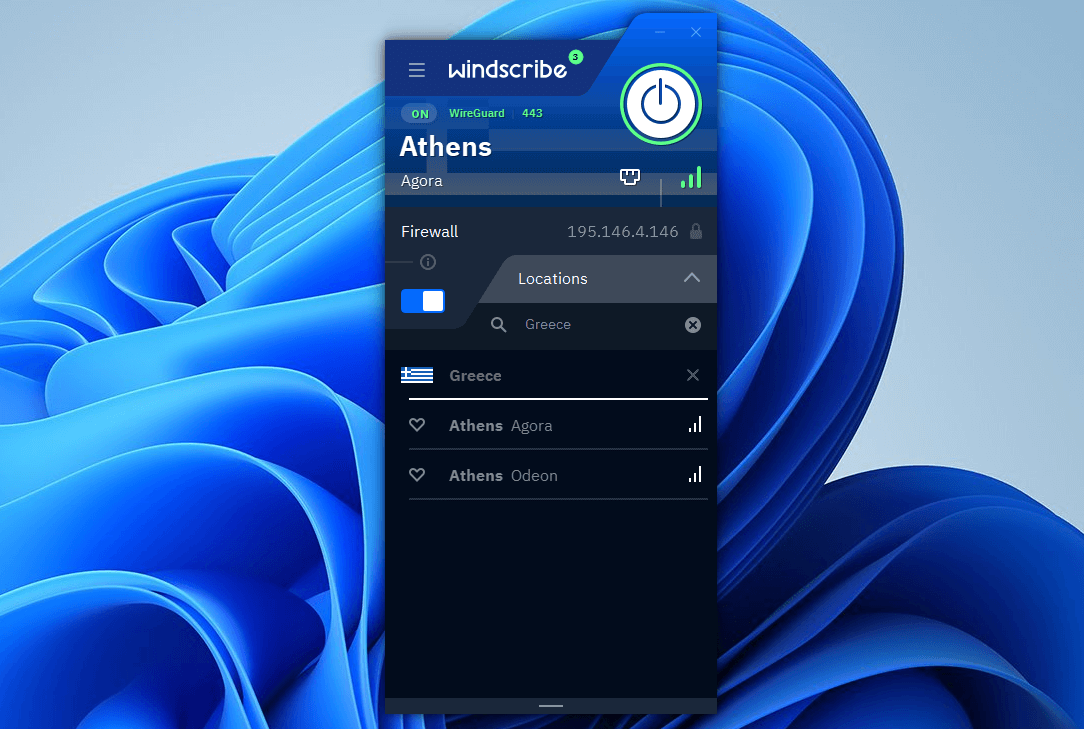Screen dimensions: 1084x729
Task: Click the signal strength bars near the power button
Action: click(691, 177)
